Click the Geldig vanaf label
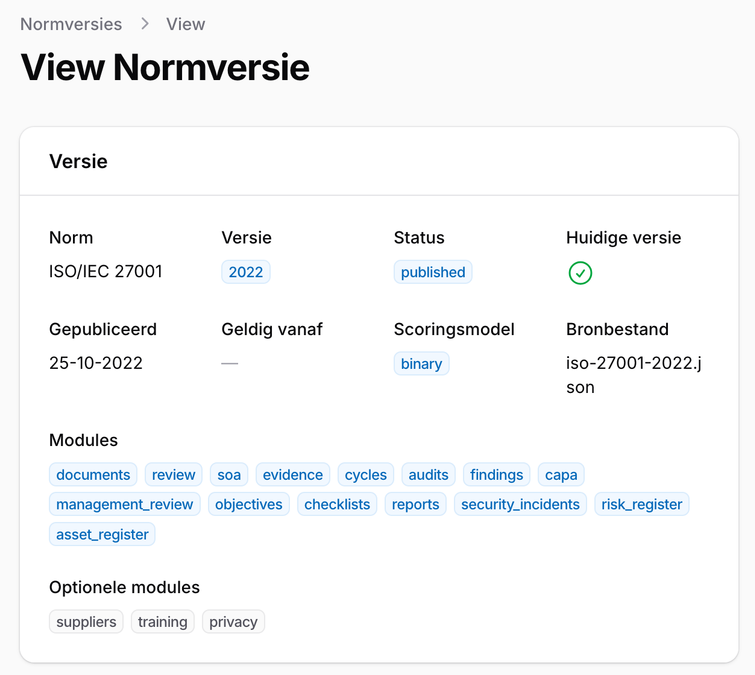Viewport: 755px width, 675px height. tap(272, 329)
